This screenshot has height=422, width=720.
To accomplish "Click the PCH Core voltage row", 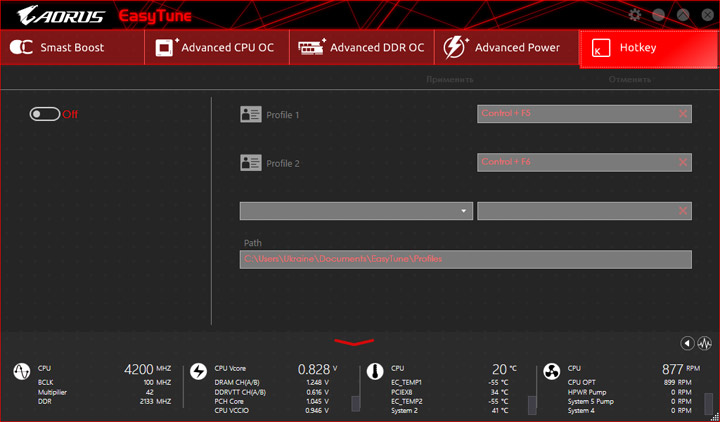I will point(271,401).
